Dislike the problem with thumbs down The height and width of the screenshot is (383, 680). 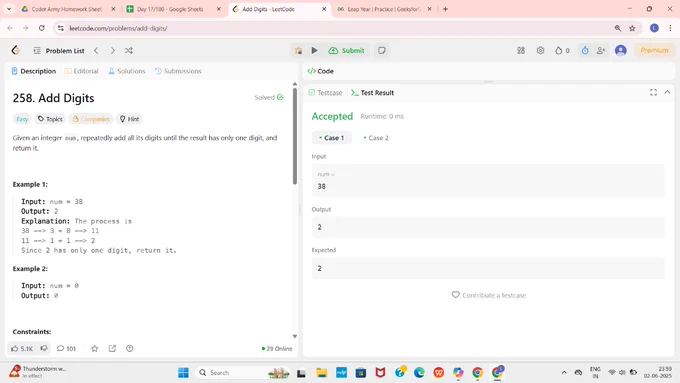tap(44, 348)
